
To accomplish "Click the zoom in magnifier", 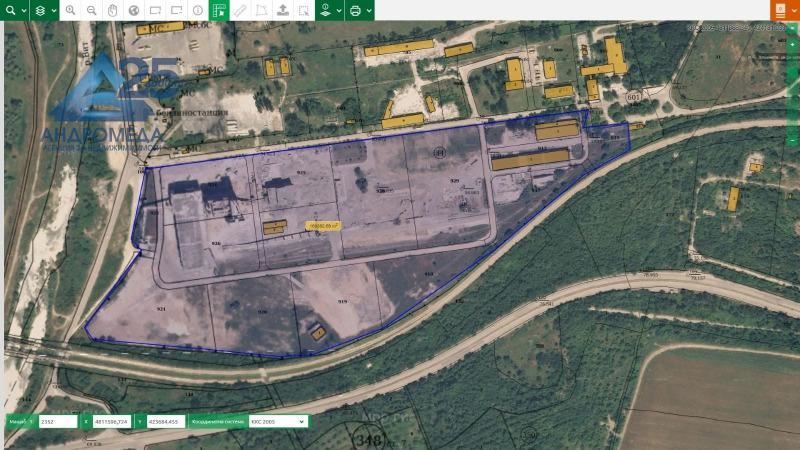I will [x=70, y=10].
